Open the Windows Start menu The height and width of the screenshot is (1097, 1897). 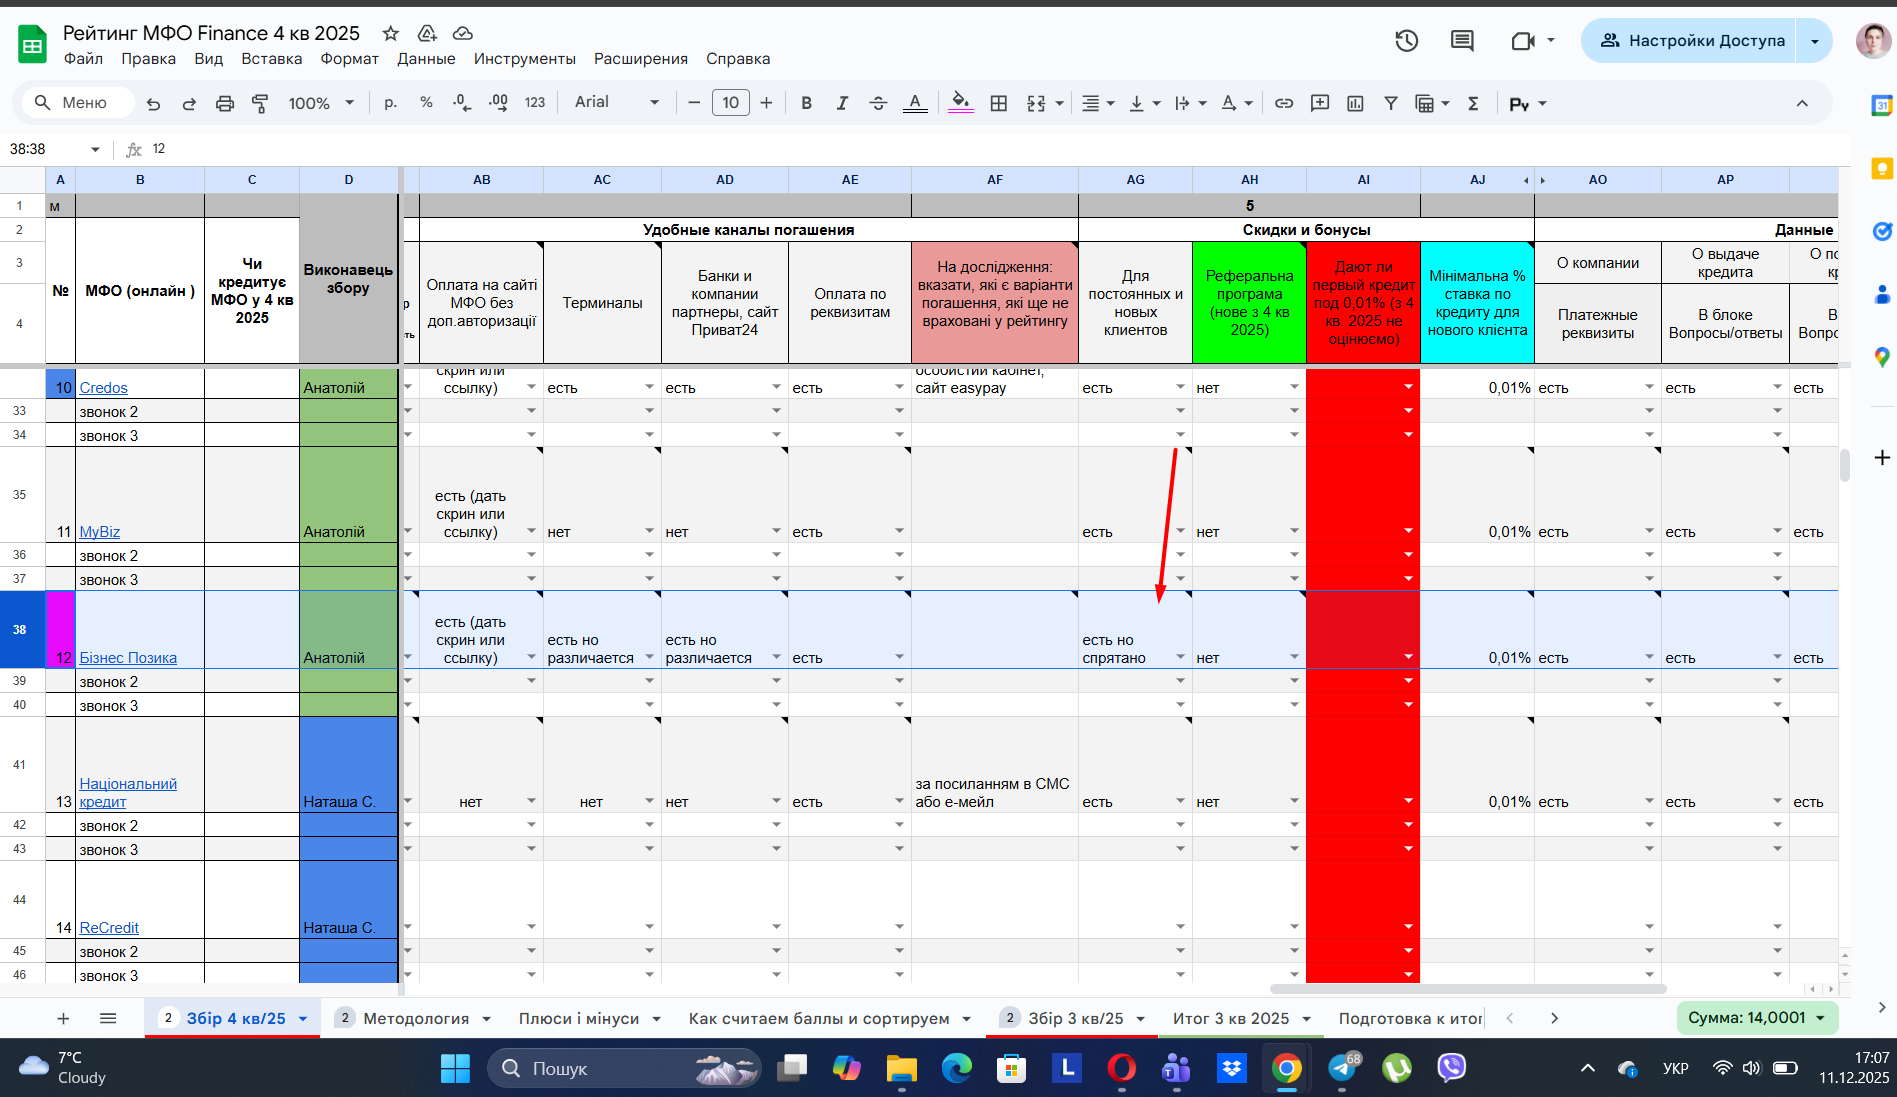(455, 1069)
